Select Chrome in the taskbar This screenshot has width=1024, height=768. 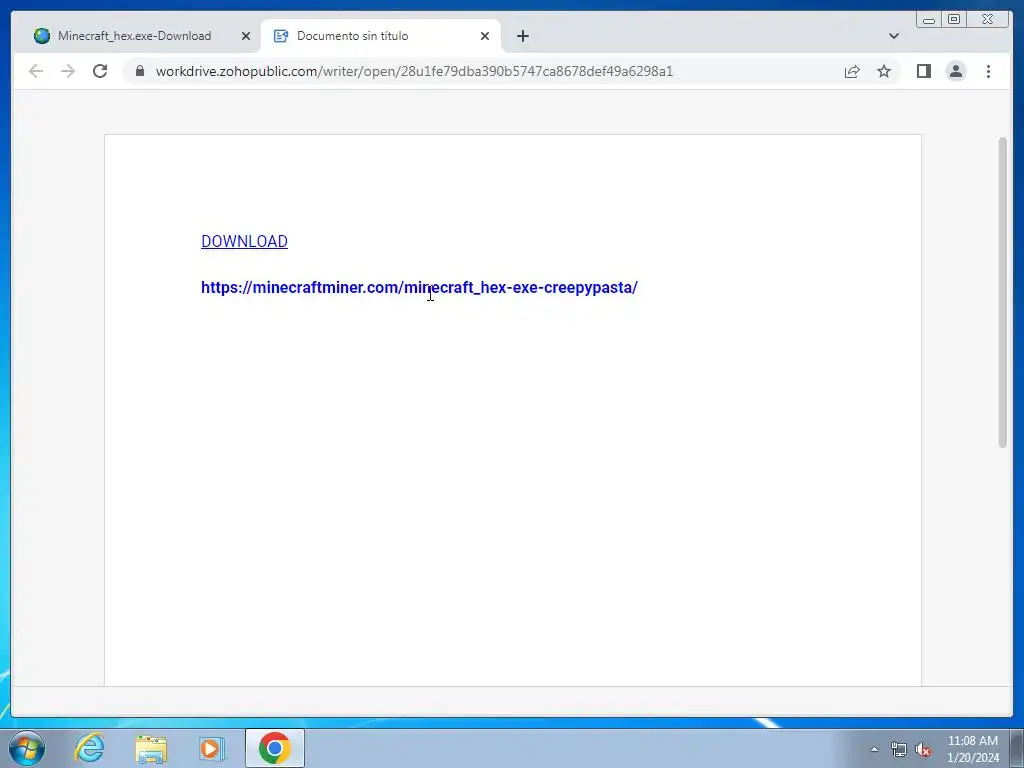(274, 748)
